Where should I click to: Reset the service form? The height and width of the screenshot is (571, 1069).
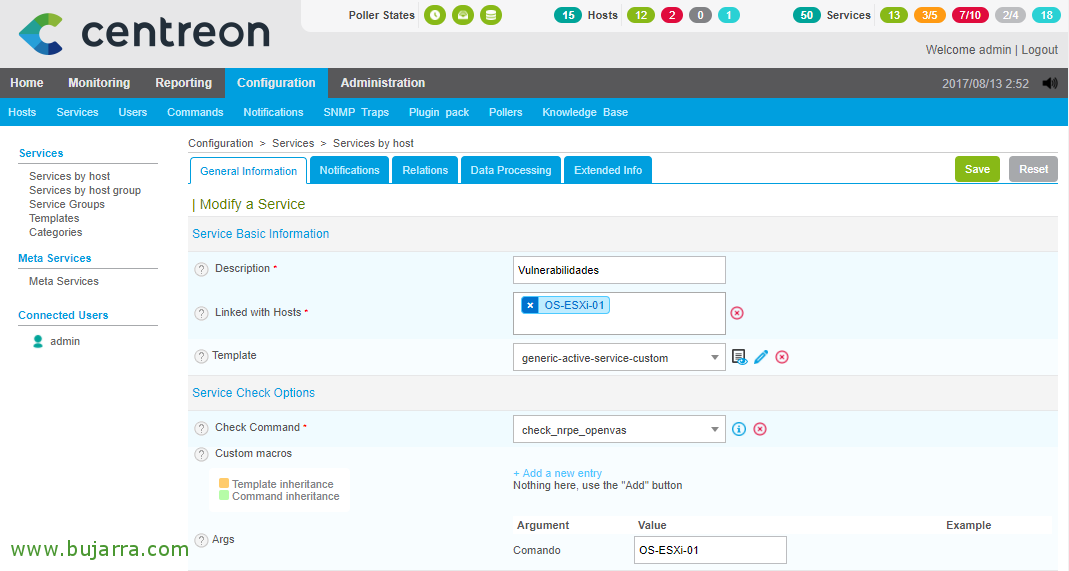pyautogui.click(x=1034, y=169)
